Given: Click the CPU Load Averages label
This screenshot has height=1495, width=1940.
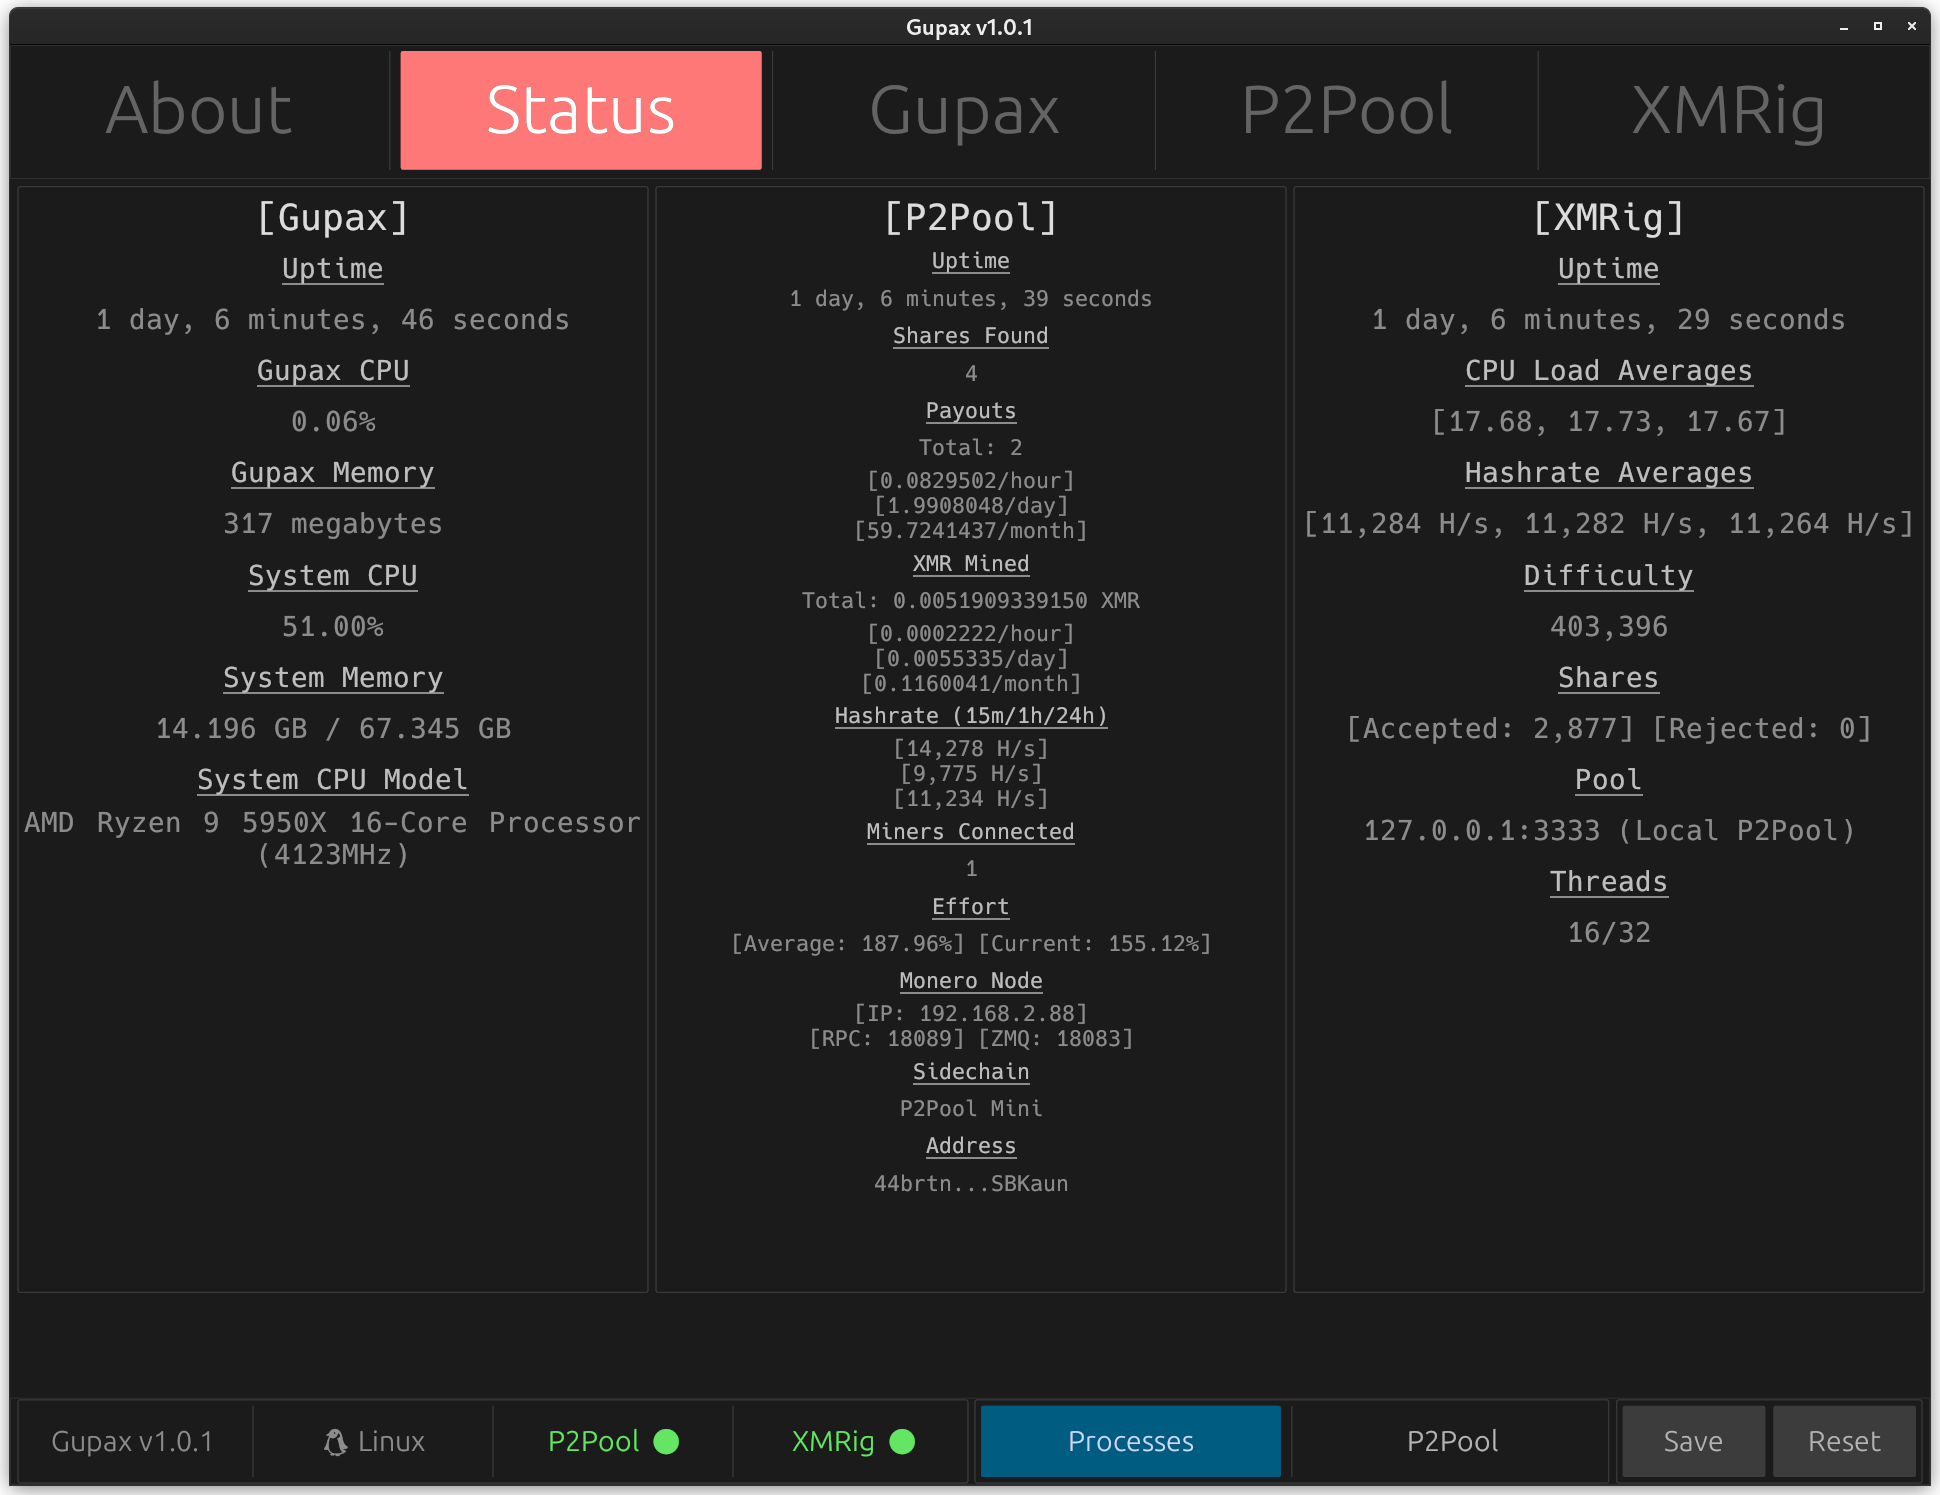Looking at the screenshot, I should (1609, 370).
